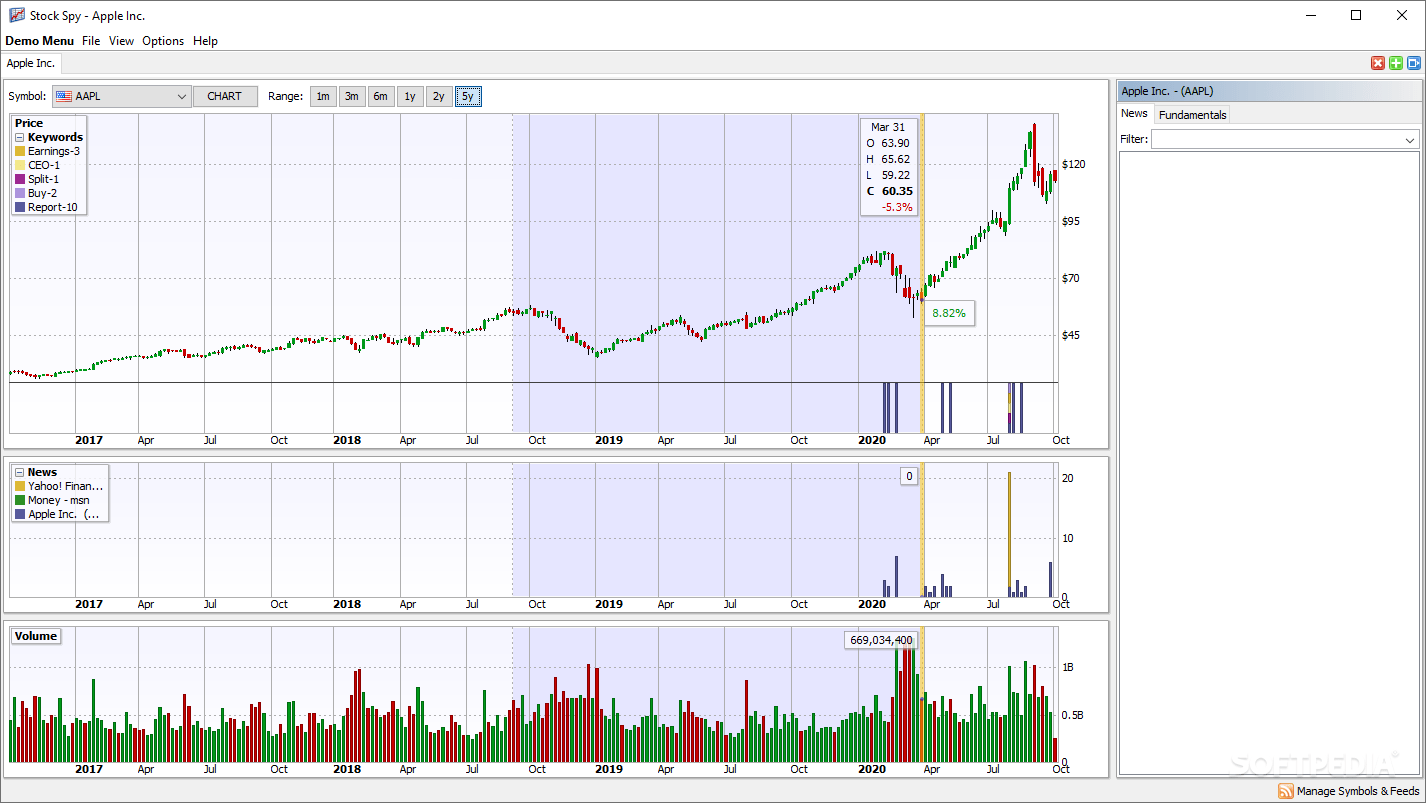Open the Options menu
The image size is (1426, 803).
coord(162,41)
